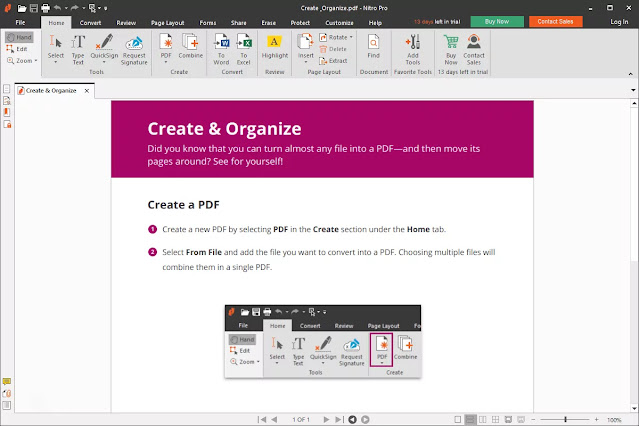Enable single page view mode
639x426 pixels.
pos(458,419)
